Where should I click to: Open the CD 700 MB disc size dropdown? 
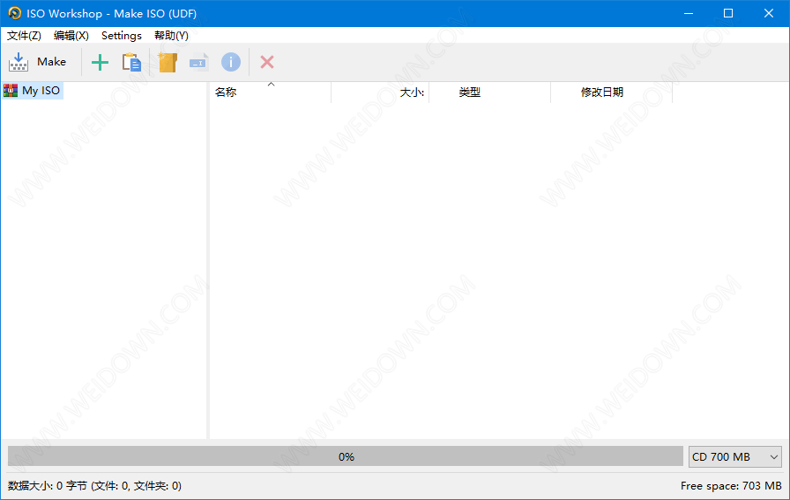coord(735,457)
